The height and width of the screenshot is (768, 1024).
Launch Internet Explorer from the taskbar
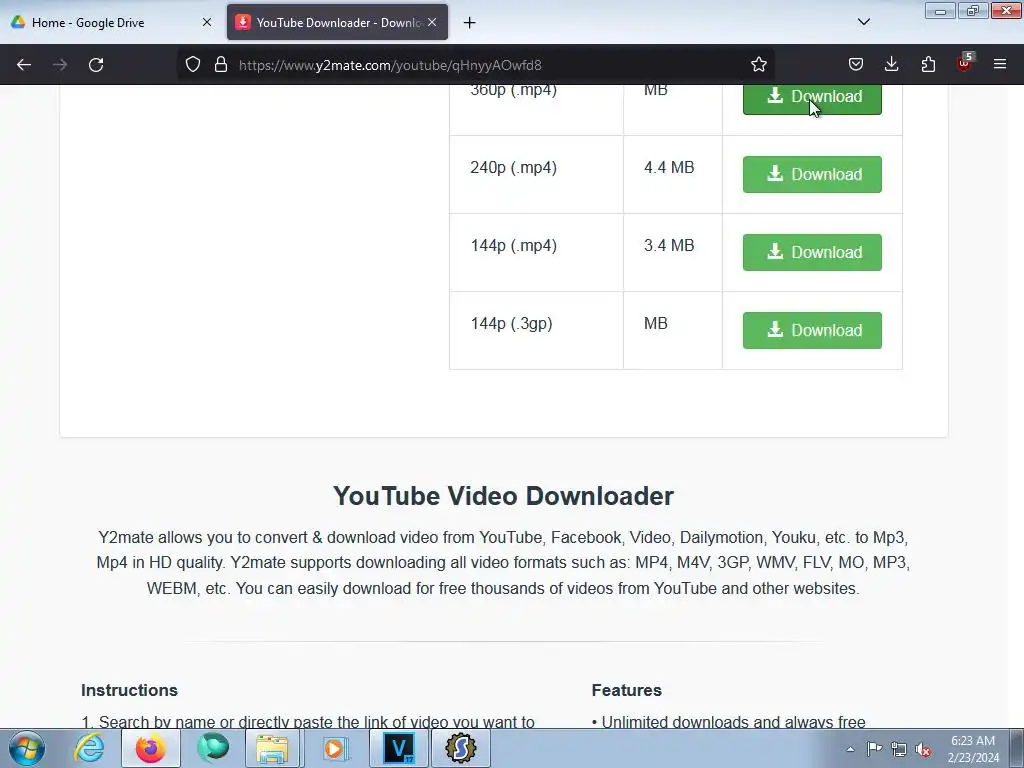(x=89, y=748)
